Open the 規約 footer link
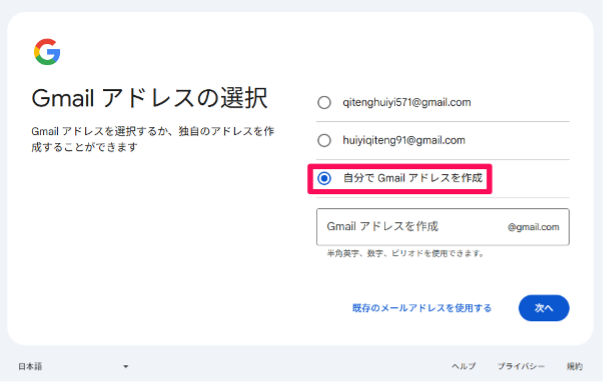The width and height of the screenshot is (604, 382). (x=574, y=366)
